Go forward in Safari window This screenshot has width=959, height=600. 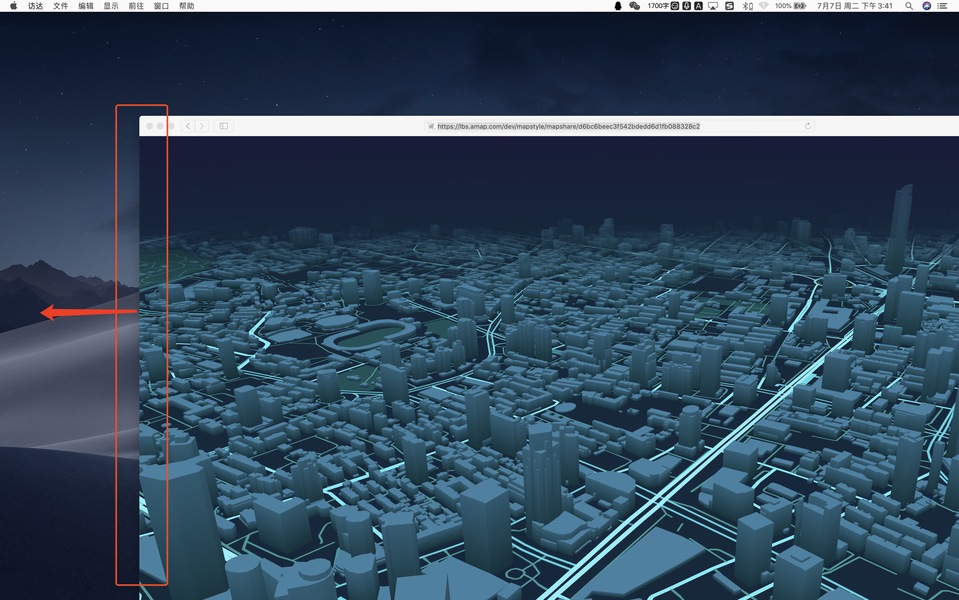point(201,126)
